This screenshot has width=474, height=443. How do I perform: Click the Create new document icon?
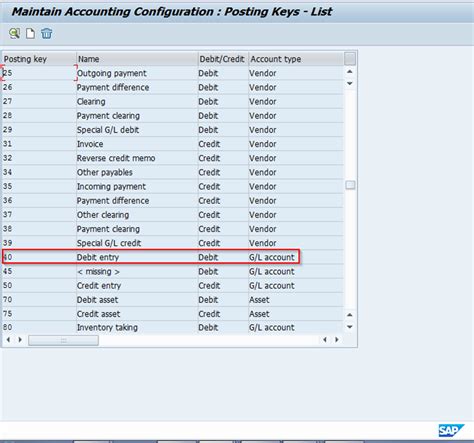30,33
